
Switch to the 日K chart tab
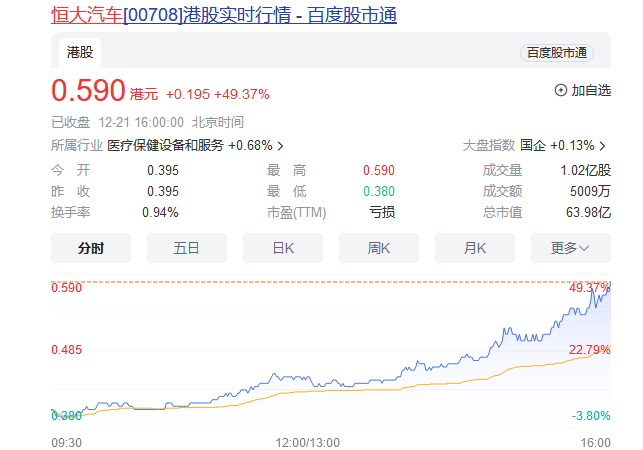coord(283,248)
